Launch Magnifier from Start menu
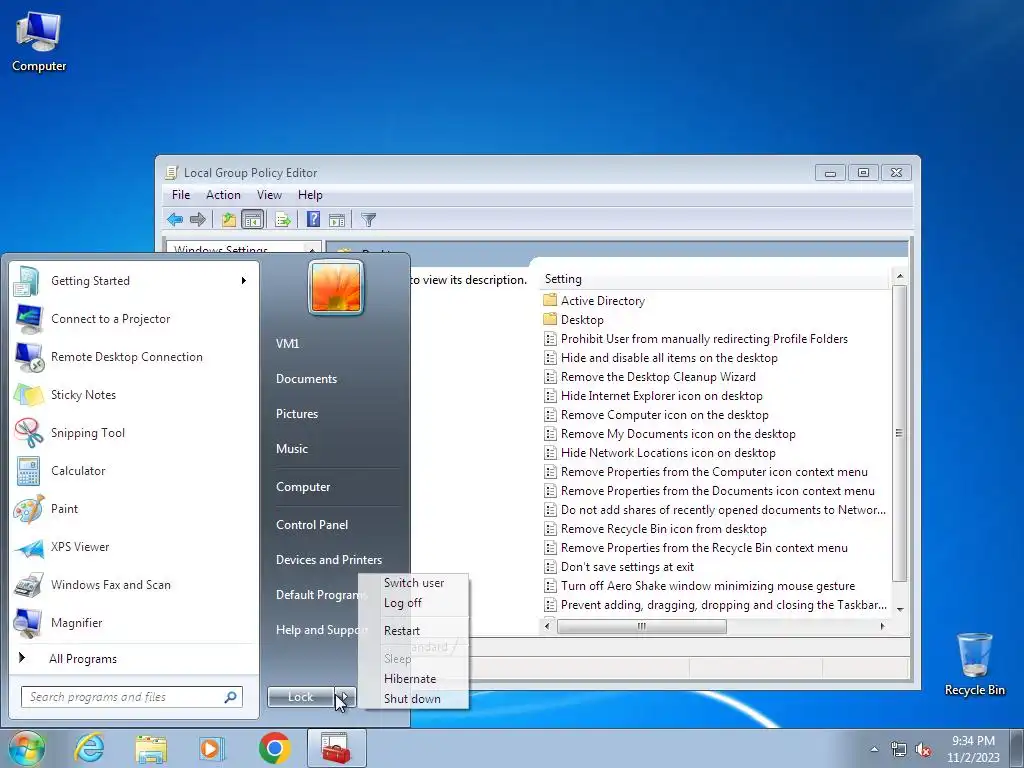The image size is (1024, 768). tap(134, 622)
